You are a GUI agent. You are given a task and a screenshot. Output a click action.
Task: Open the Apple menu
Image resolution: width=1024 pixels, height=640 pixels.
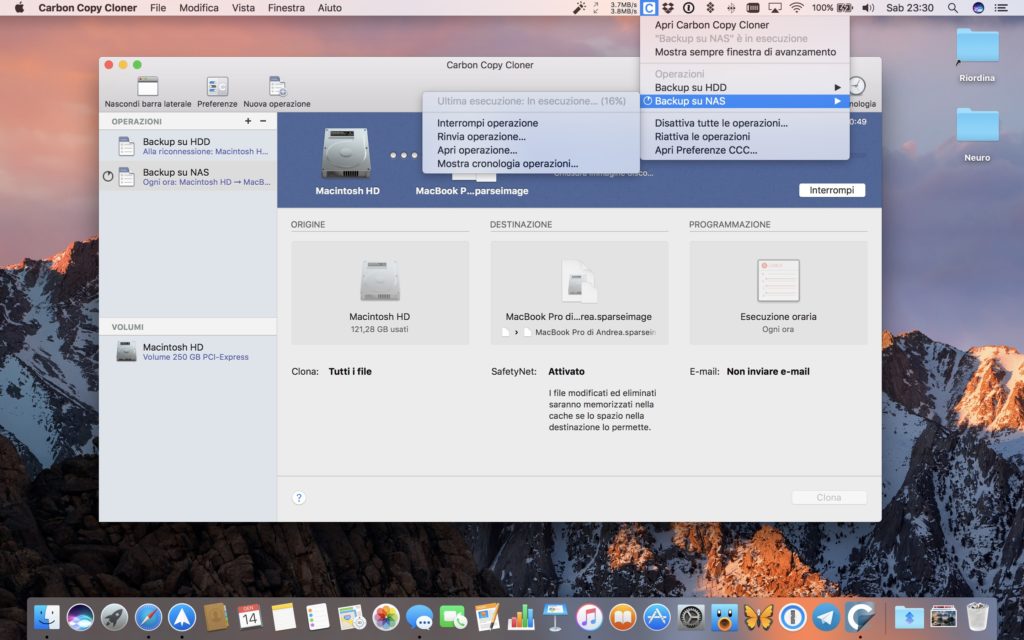click(19, 8)
